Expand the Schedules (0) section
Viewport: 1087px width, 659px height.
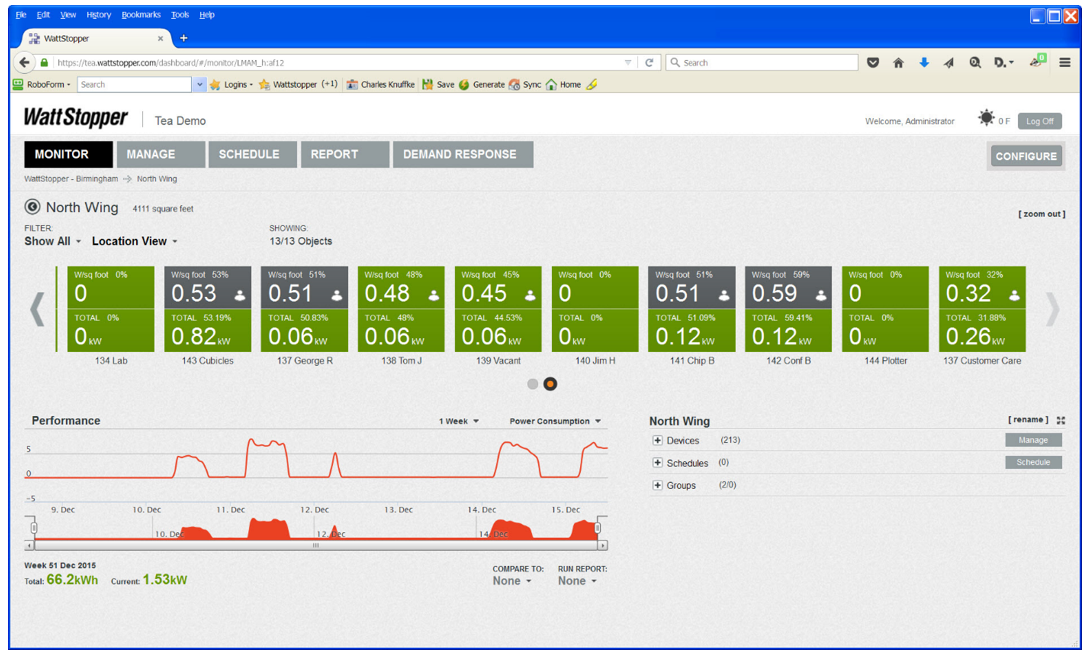click(657, 462)
